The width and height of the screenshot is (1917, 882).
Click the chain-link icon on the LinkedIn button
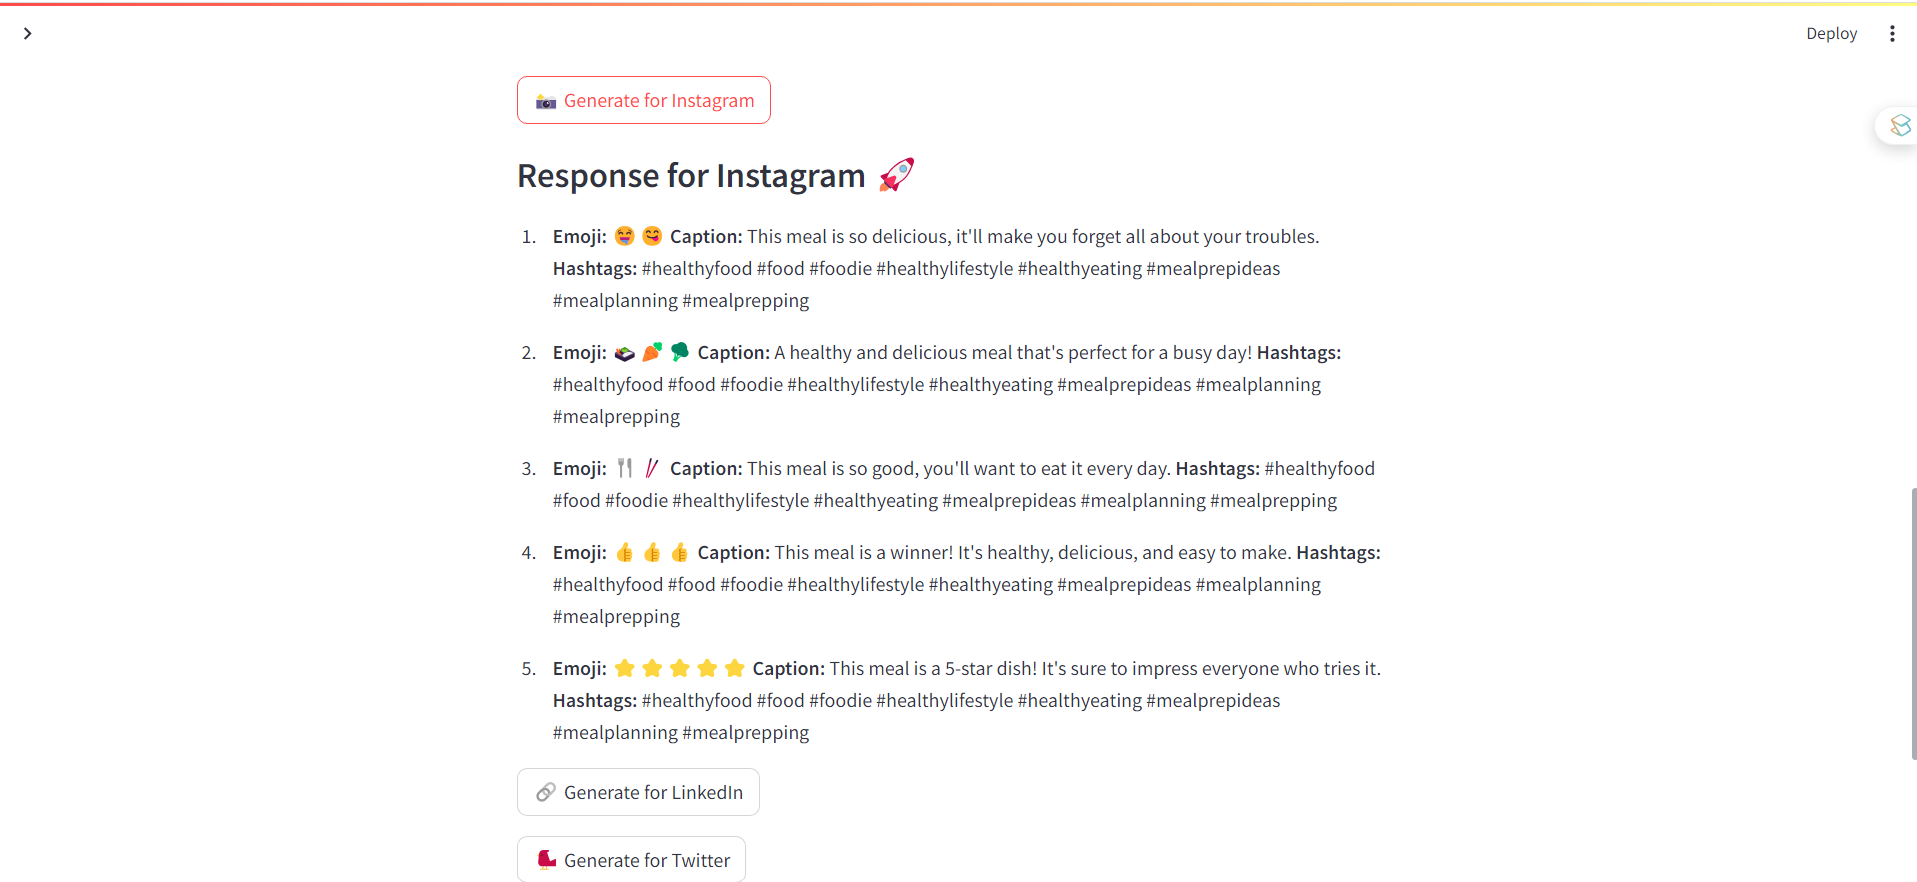click(546, 793)
